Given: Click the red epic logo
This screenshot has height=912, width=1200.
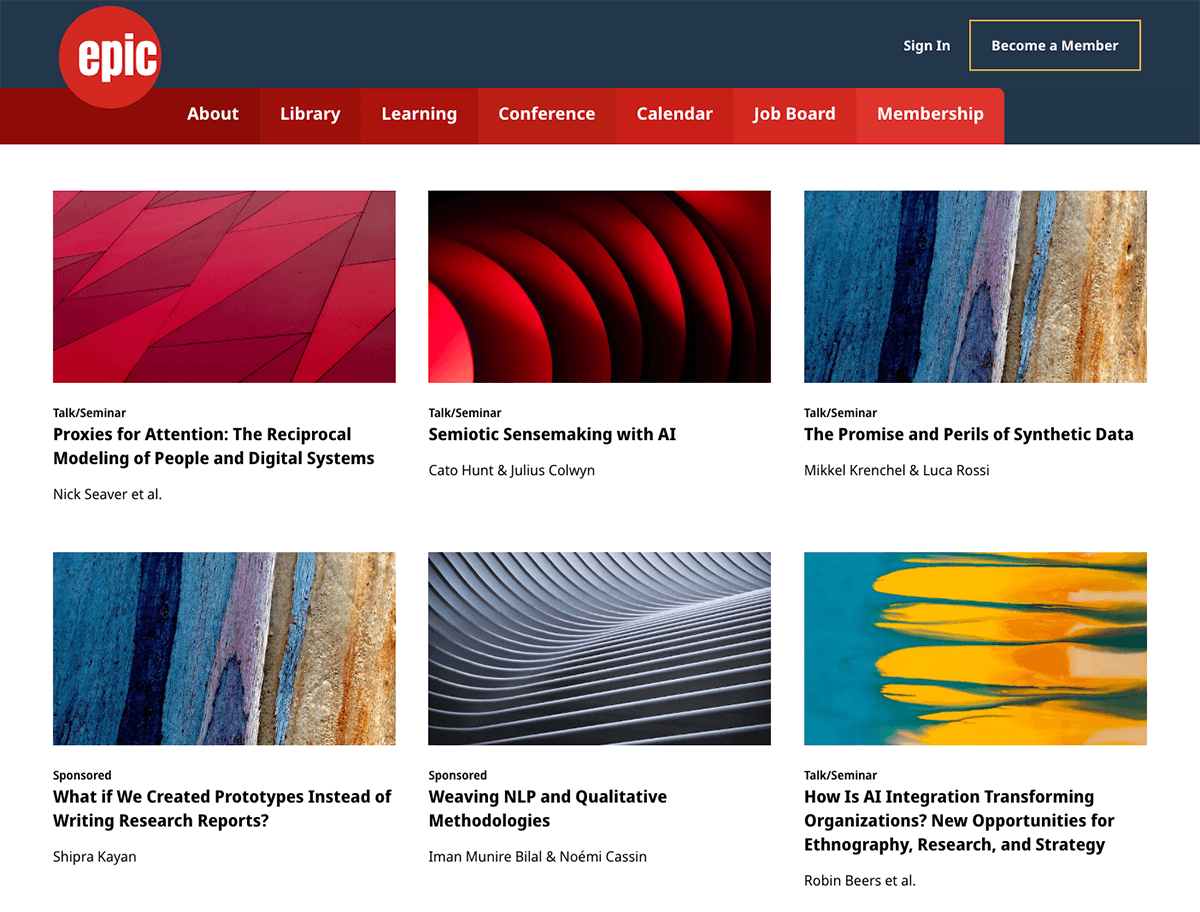Looking at the screenshot, I should 109,58.
